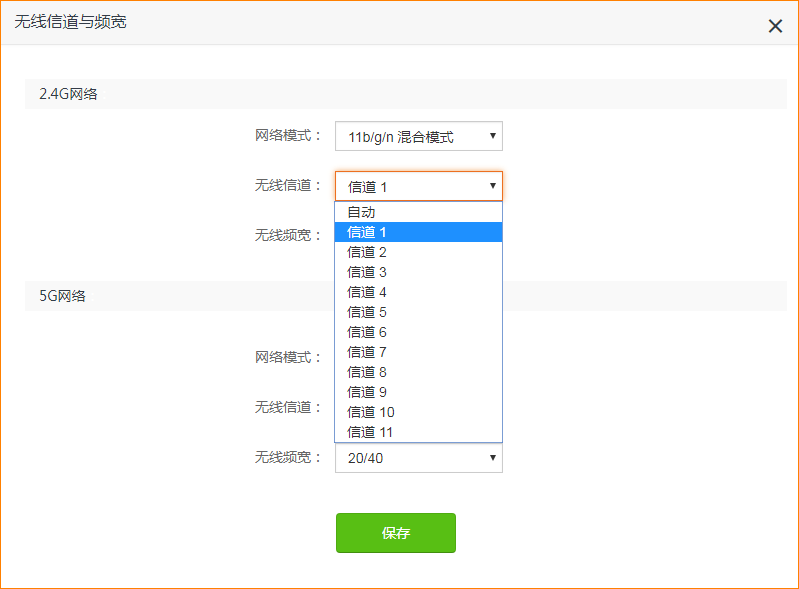This screenshot has width=799, height=589.
Task: Choose 信道 8 from the list
Action: click(418, 372)
